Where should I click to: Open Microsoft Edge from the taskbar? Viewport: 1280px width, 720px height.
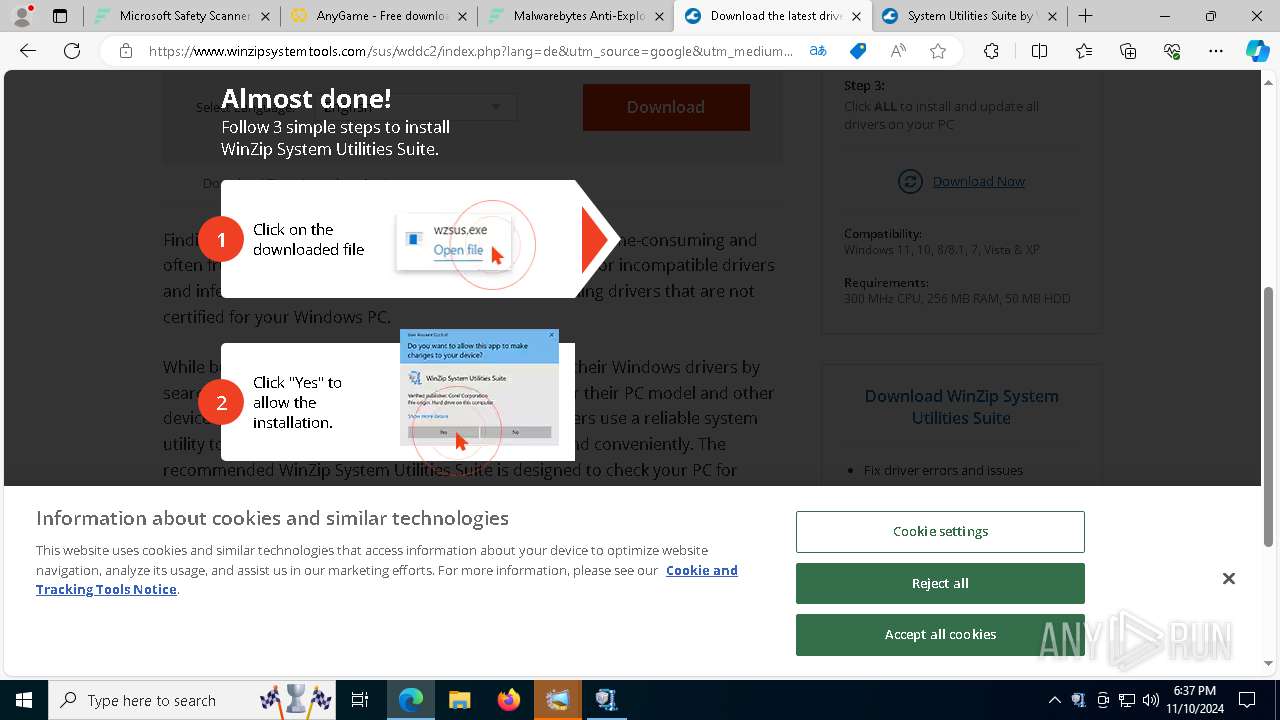[x=411, y=700]
